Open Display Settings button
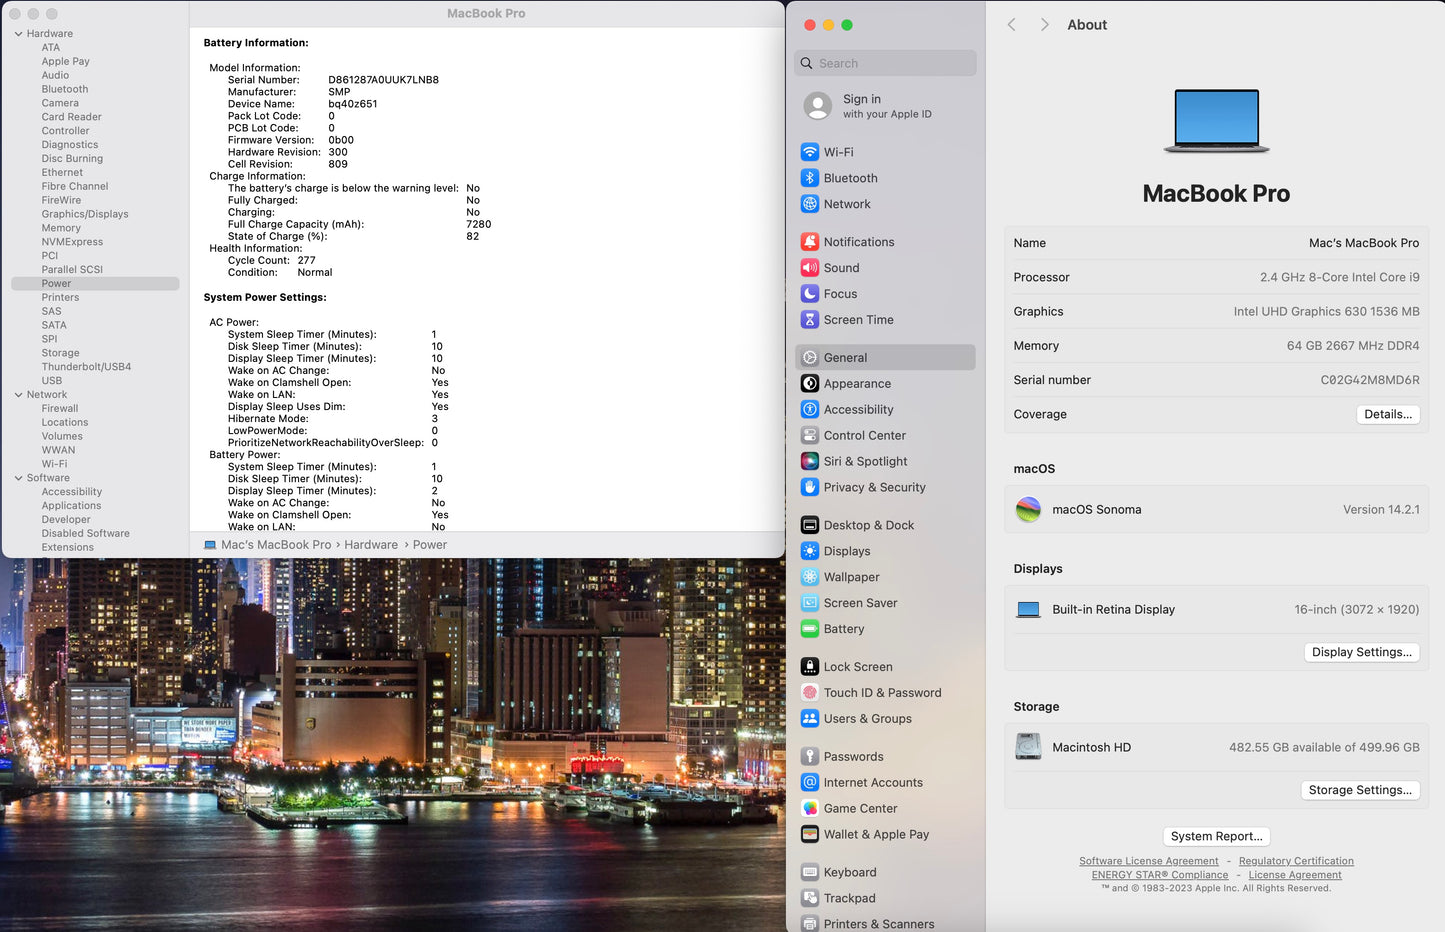Viewport: 1445px width, 932px height. tap(1362, 652)
